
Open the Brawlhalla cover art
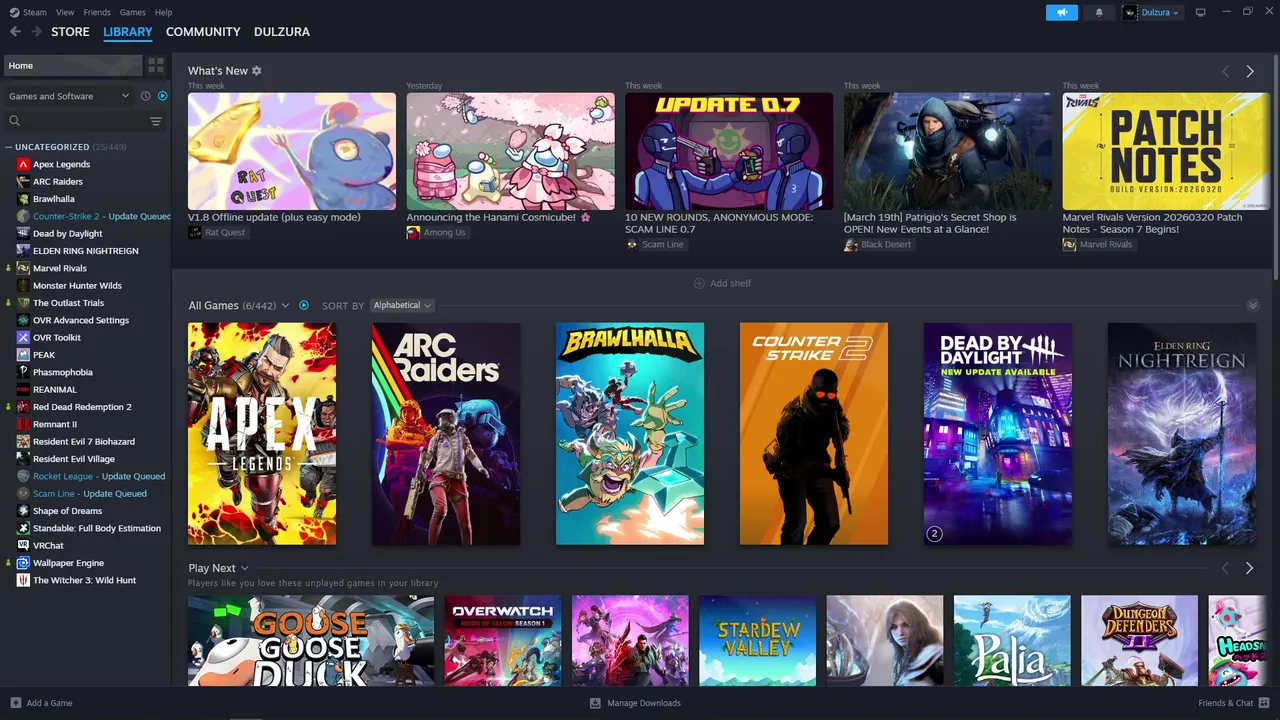click(x=630, y=434)
